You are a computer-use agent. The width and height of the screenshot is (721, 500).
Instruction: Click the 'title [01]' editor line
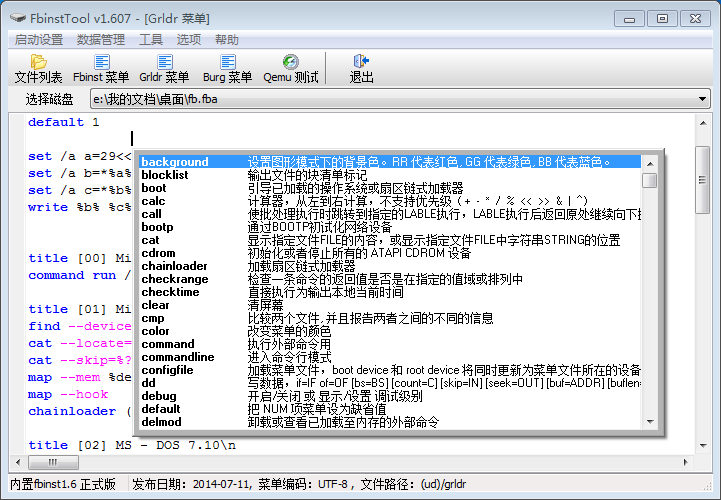click(x=80, y=309)
